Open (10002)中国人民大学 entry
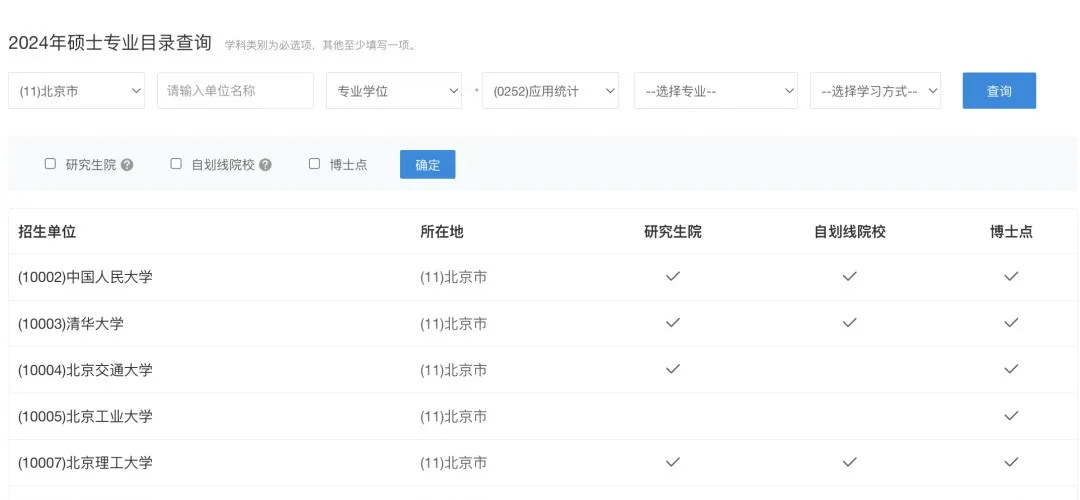Screen dimensions: 1080x500 (x=85, y=278)
